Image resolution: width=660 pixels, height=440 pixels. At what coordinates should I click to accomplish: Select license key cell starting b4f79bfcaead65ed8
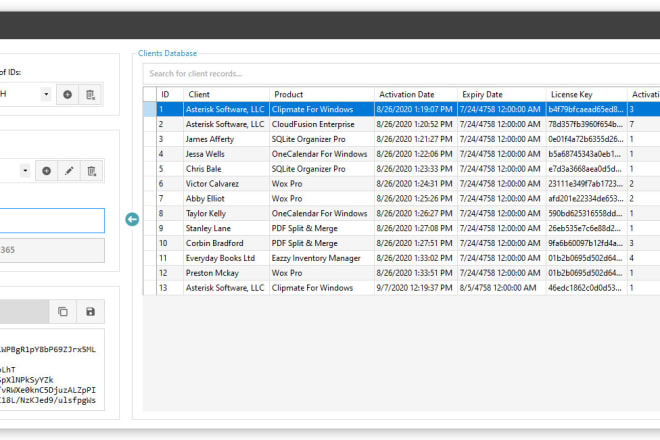coord(587,109)
